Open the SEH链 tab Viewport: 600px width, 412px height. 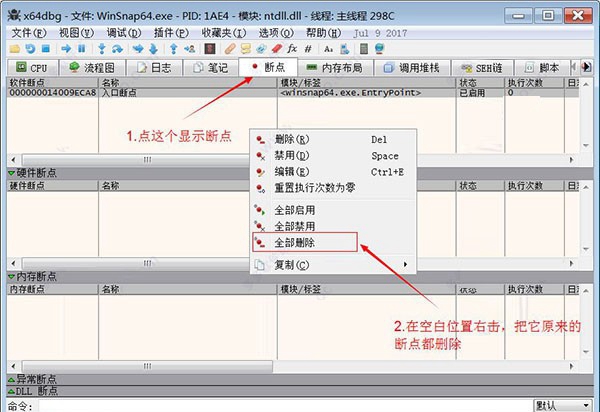[482, 68]
